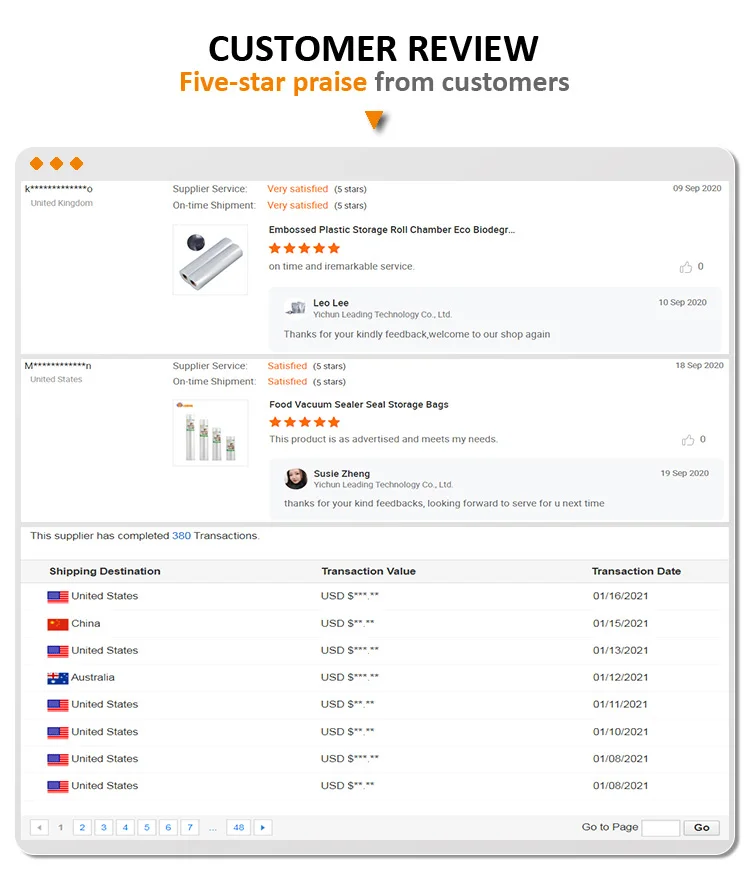Click the China flag icon
Screen dimensions: 750x875
pyautogui.click(x=58, y=624)
